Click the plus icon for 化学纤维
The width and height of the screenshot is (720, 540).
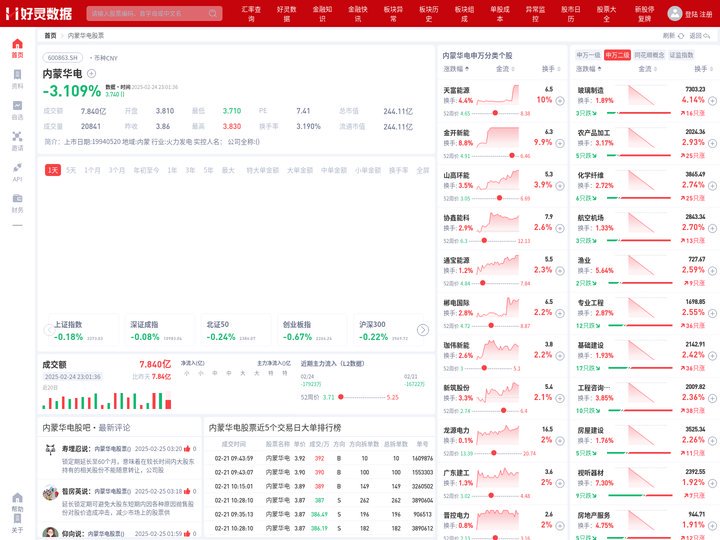[712, 186]
